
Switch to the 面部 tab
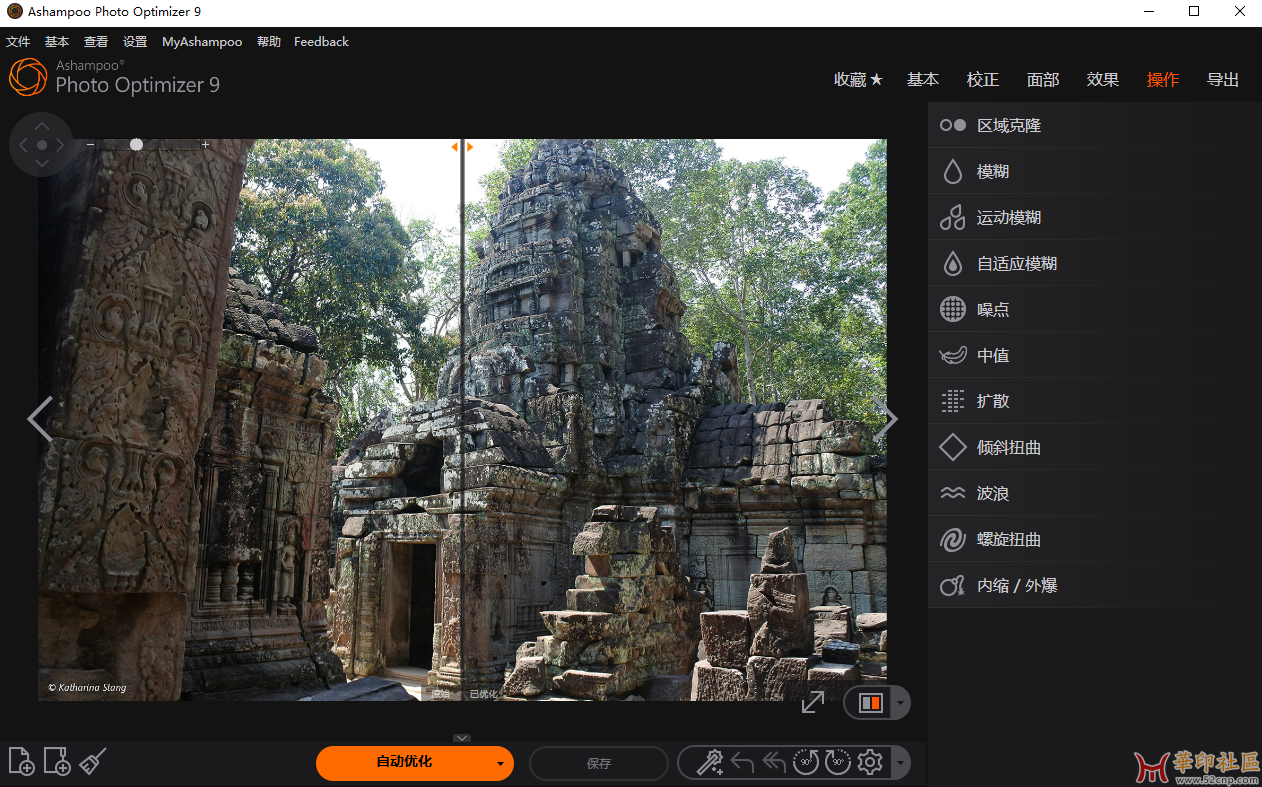pyautogui.click(x=1043, y=80)
